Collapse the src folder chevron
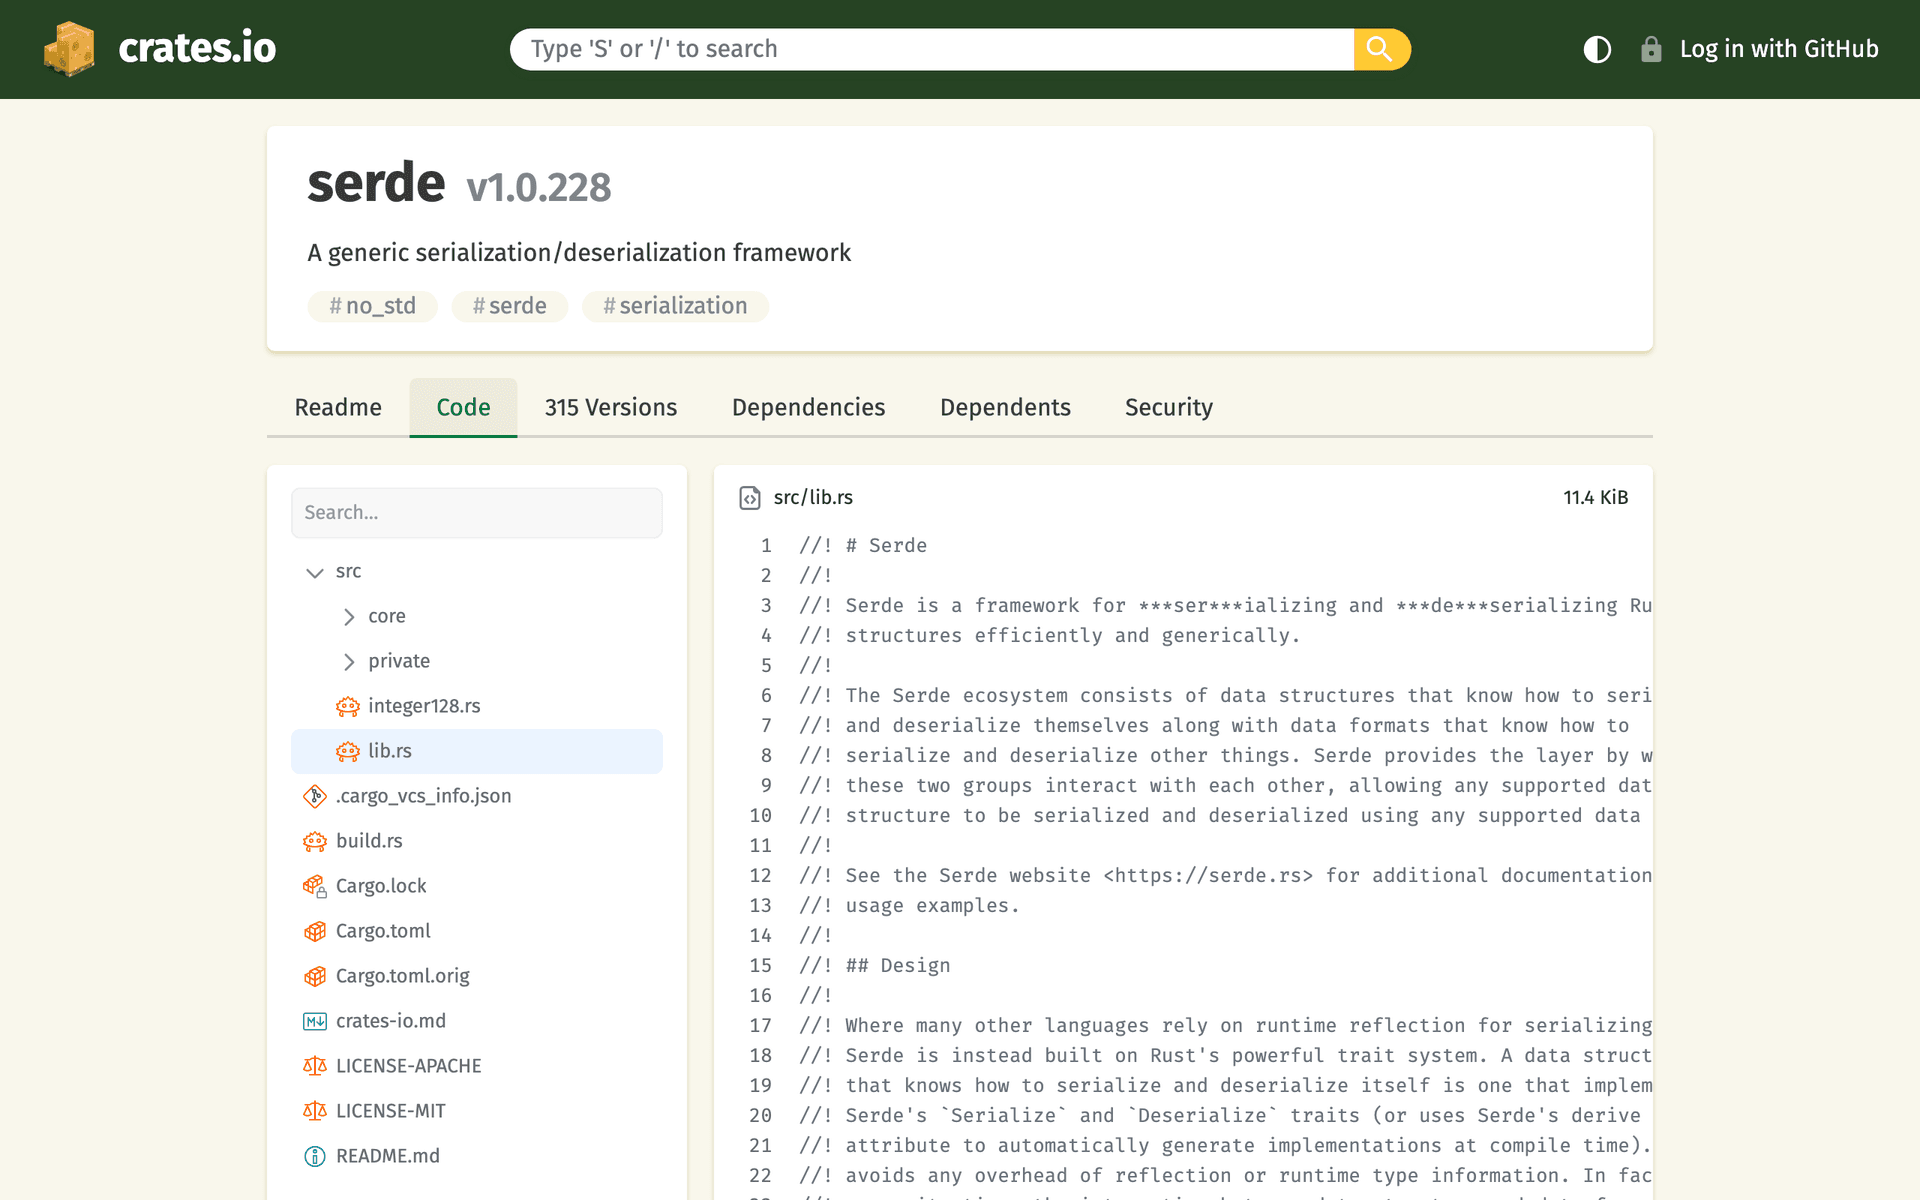 pyautogui.click(x=315, y=572)
